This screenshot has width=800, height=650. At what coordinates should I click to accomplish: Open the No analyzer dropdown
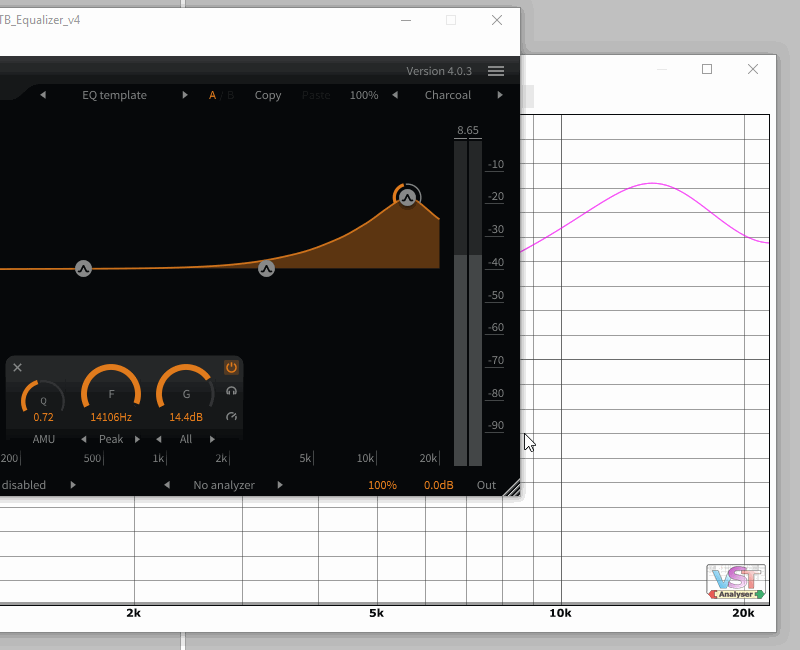(224, 485)
